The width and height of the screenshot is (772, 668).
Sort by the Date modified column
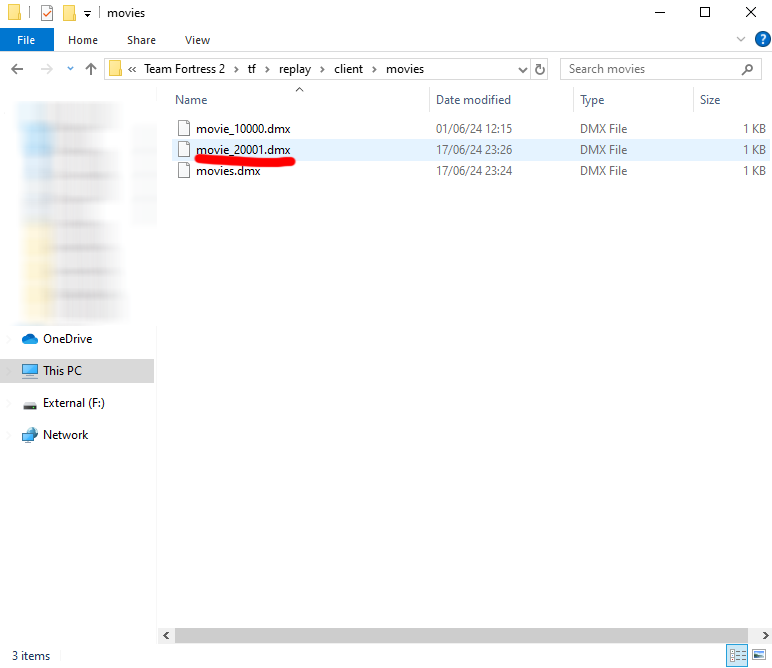point(473,100)
